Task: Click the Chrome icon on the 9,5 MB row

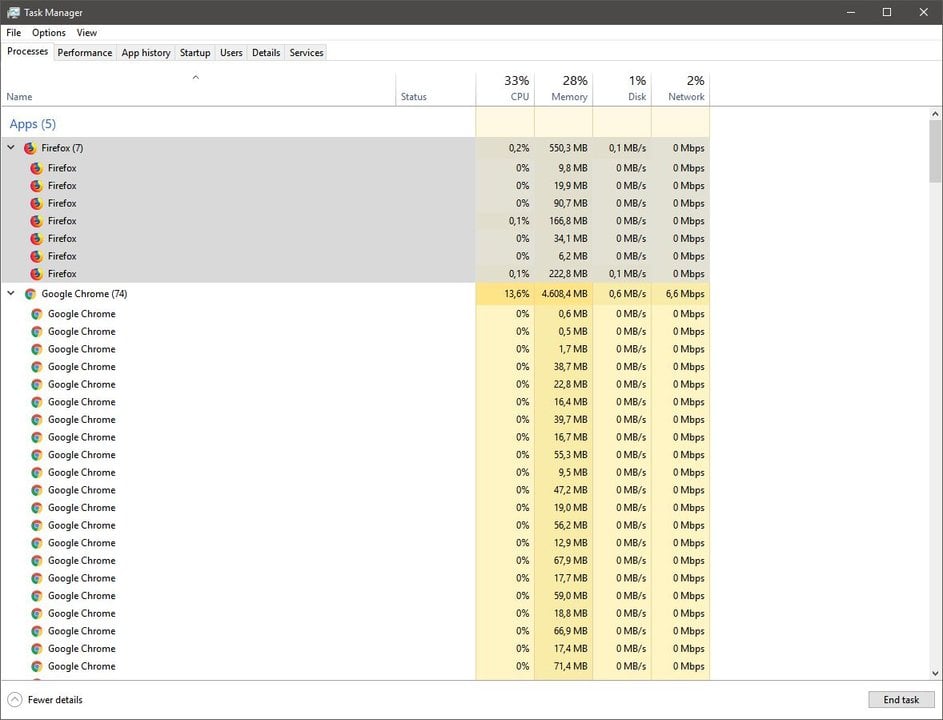Action: click(37, 473)
